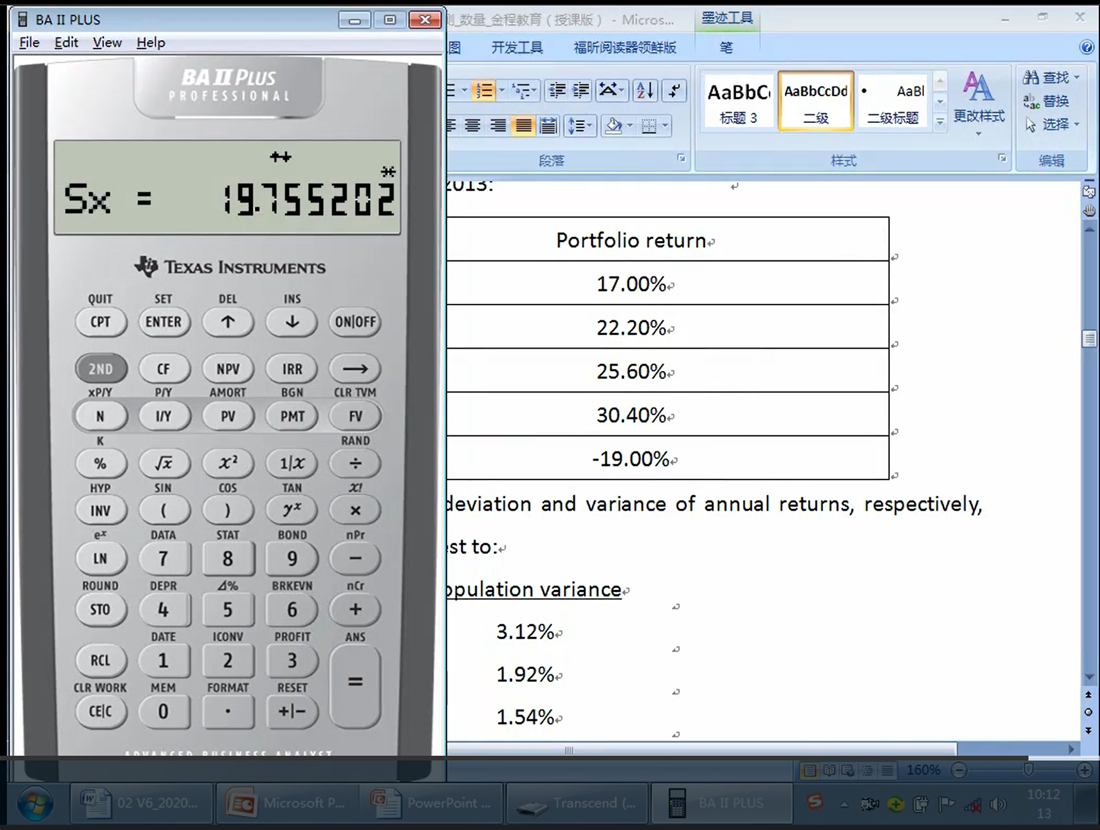Click the increase indent icon
Image resolution: width=1100 pixels, height=830 pixels.
click(x=582, y=91)
